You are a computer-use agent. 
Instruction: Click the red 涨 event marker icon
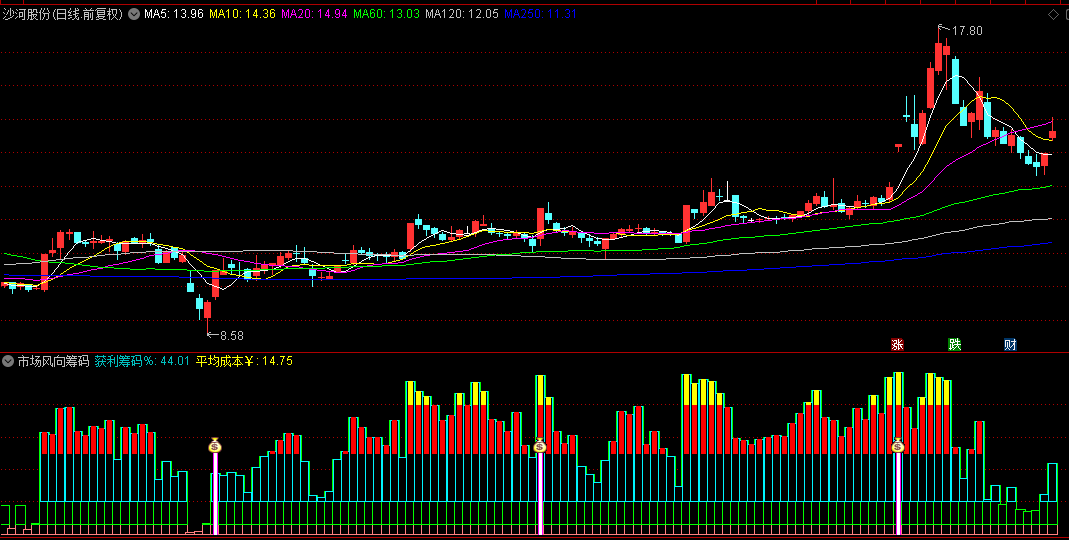pyautogui.click(x=897, y=344)
